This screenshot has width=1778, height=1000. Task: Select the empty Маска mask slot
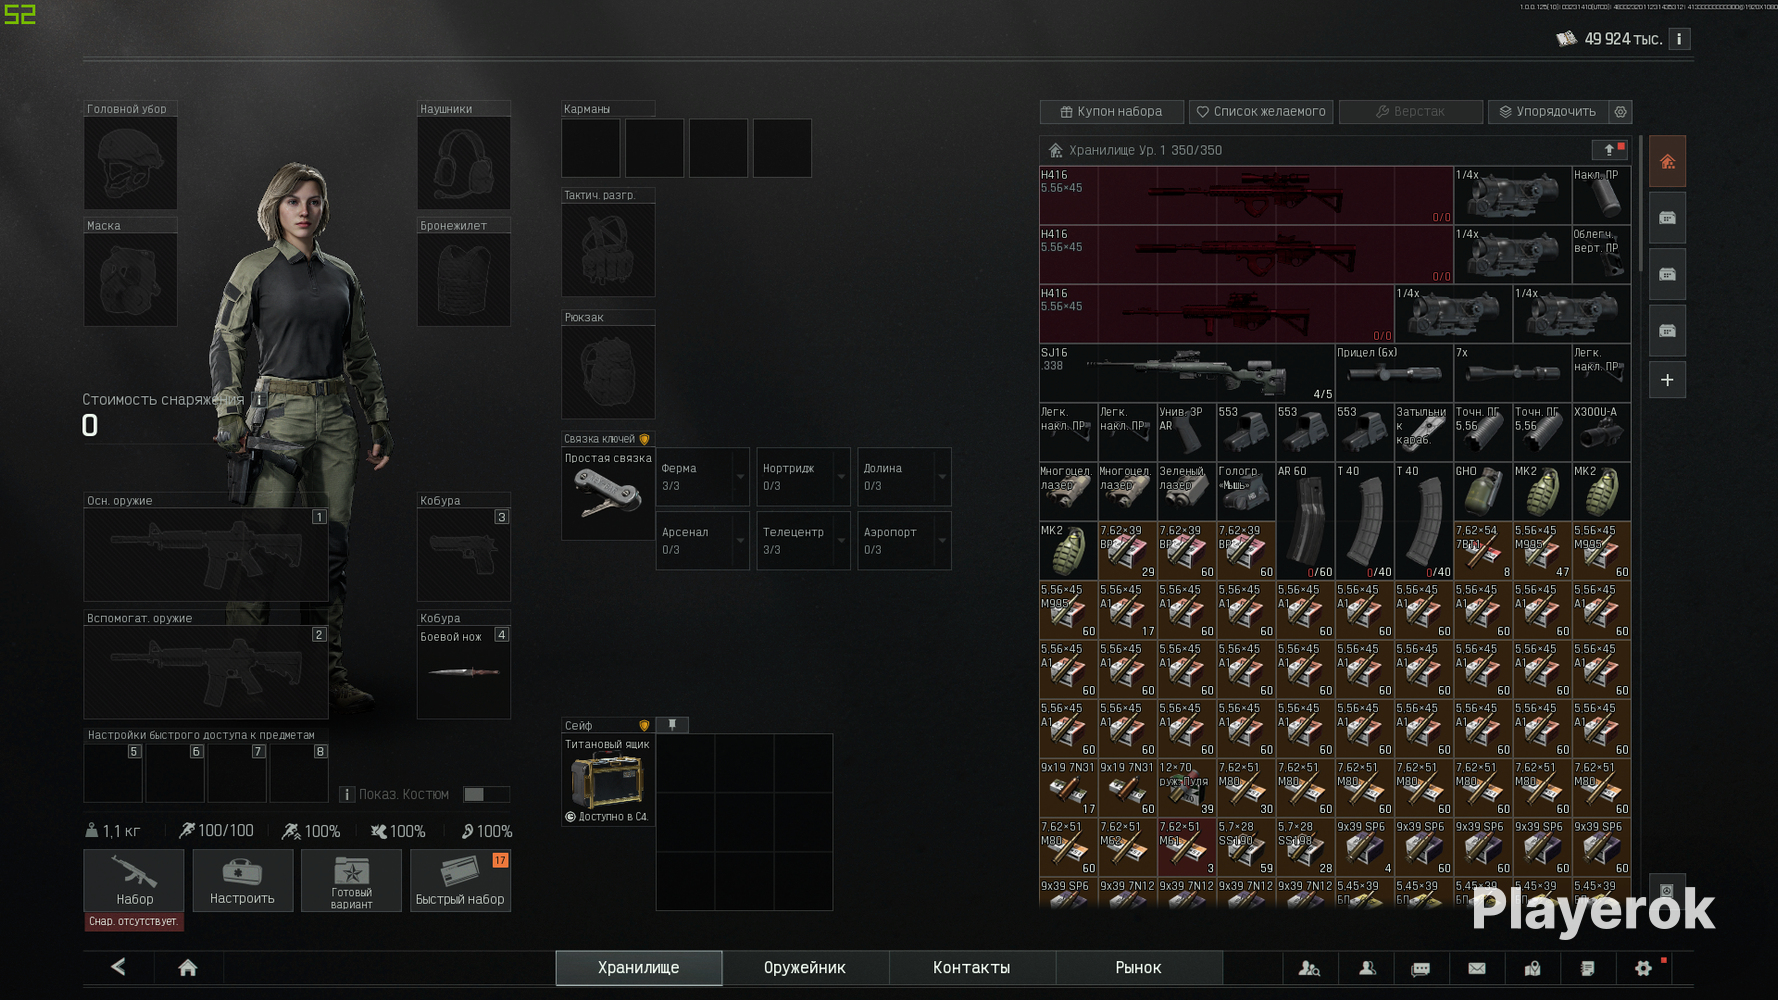coord(131,279)
